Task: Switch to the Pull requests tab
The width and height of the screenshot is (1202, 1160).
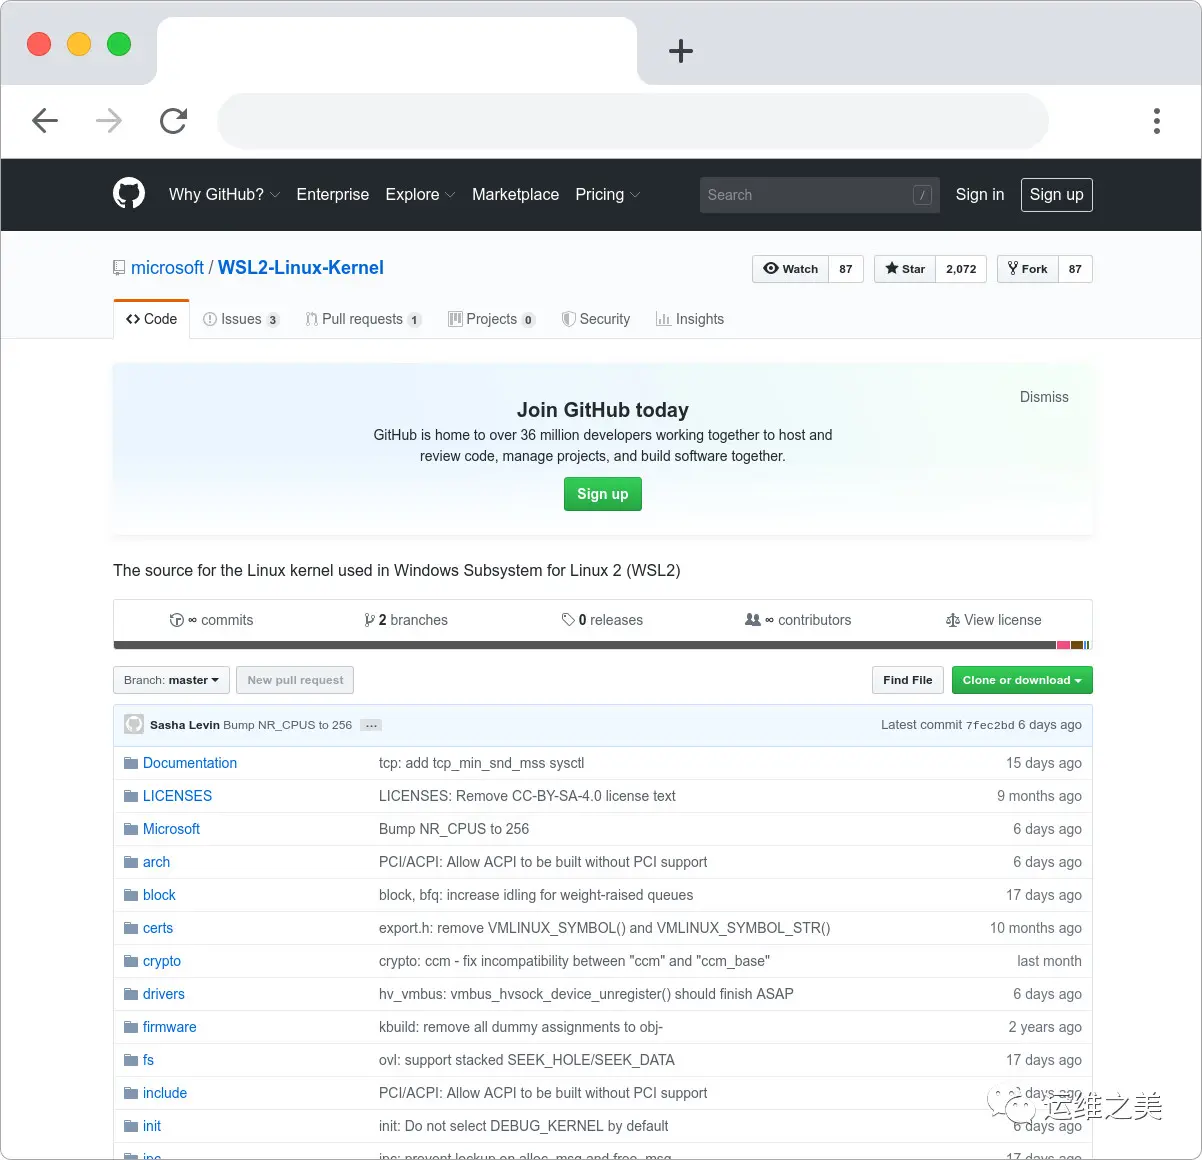Action: (363, 319)
